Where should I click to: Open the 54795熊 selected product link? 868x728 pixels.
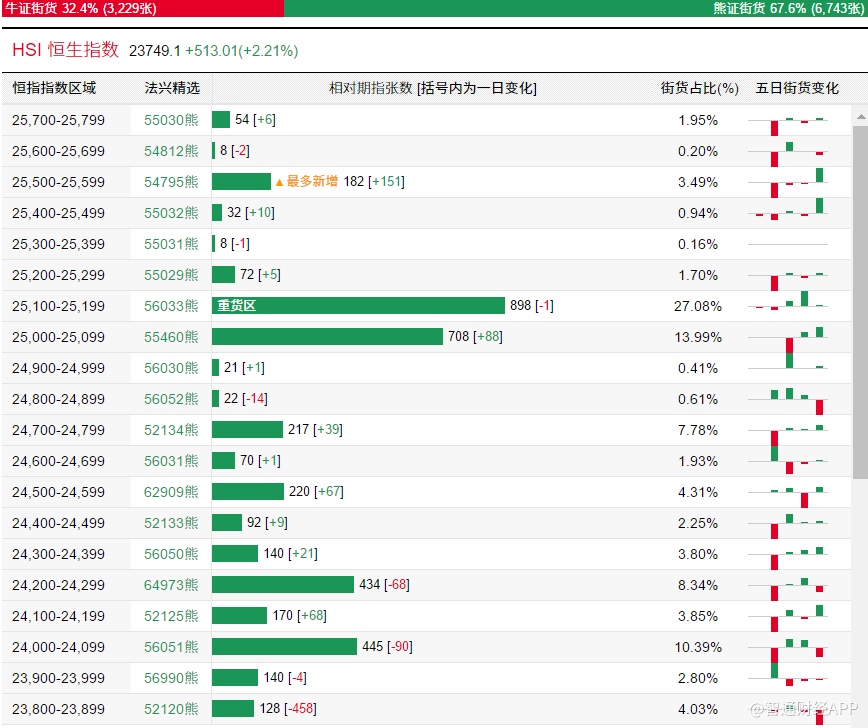[x=171, y=182]
